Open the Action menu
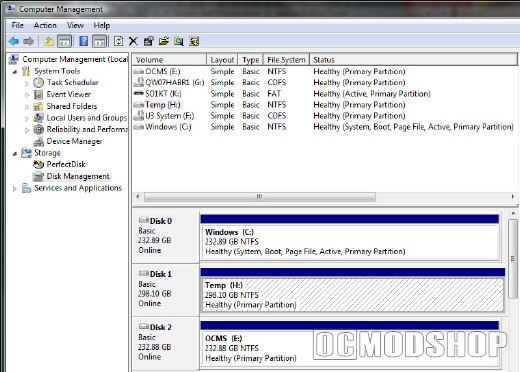 point(45,25)
